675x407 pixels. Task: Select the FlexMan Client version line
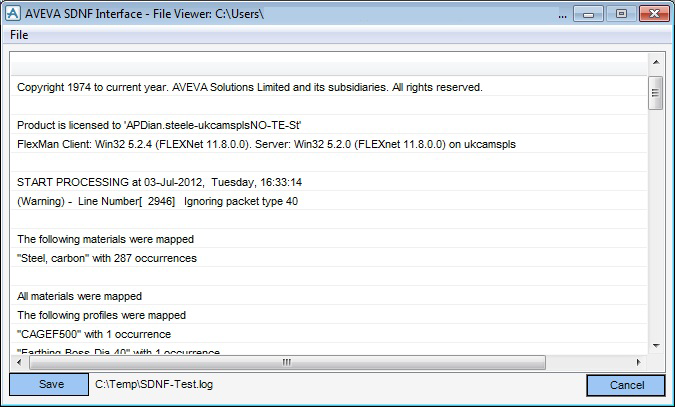point(329,144)
